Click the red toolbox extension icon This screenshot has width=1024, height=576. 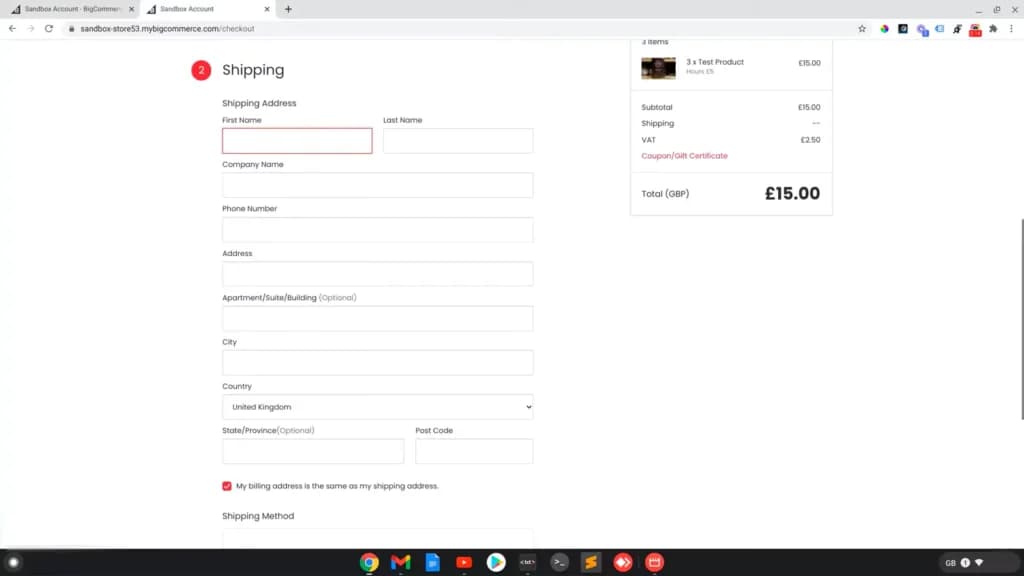coord(975,30)
